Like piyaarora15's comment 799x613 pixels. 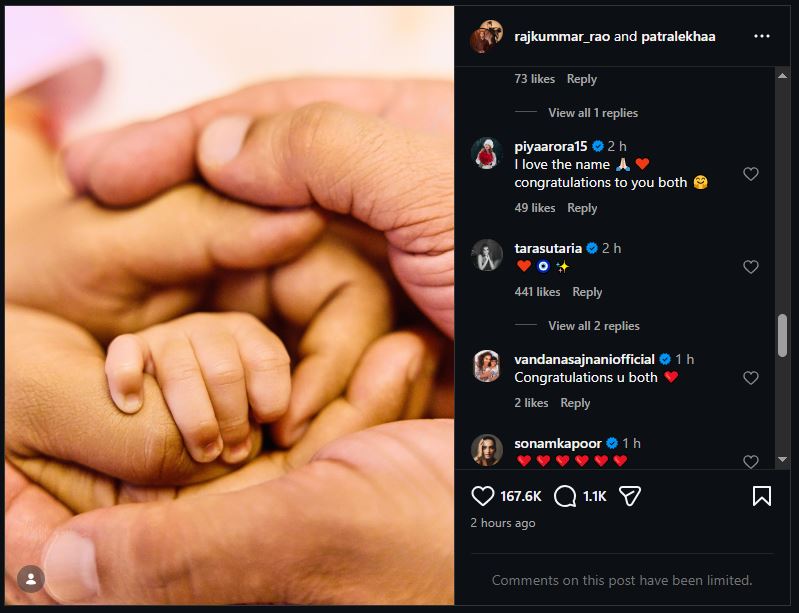[751, 174]
